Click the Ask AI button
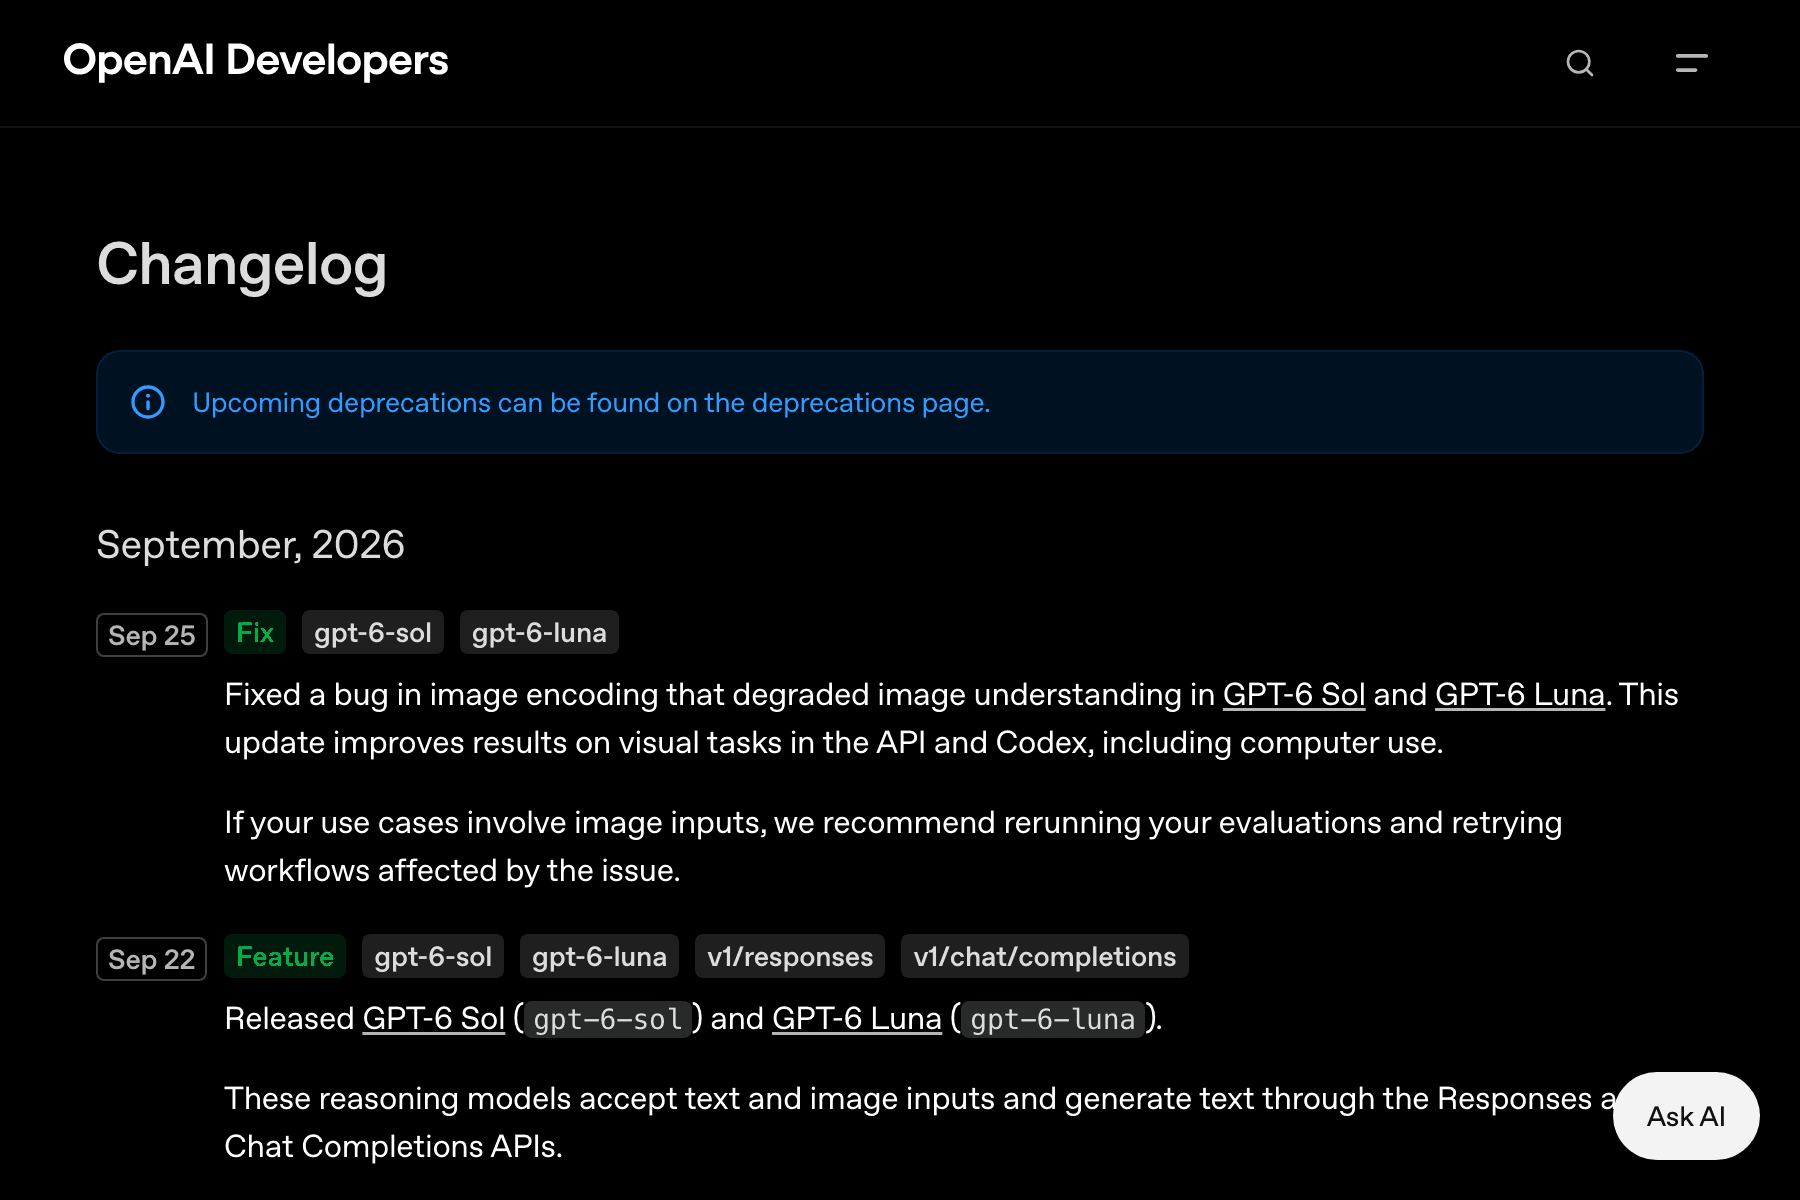Image resolution: width=1800 pixels, height=1200 pixels. click(1686, 1116)
